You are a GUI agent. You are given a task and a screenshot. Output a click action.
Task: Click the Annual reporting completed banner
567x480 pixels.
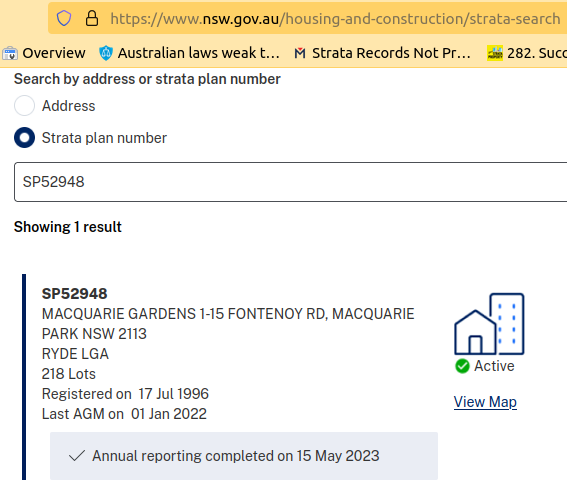(244, 456)
